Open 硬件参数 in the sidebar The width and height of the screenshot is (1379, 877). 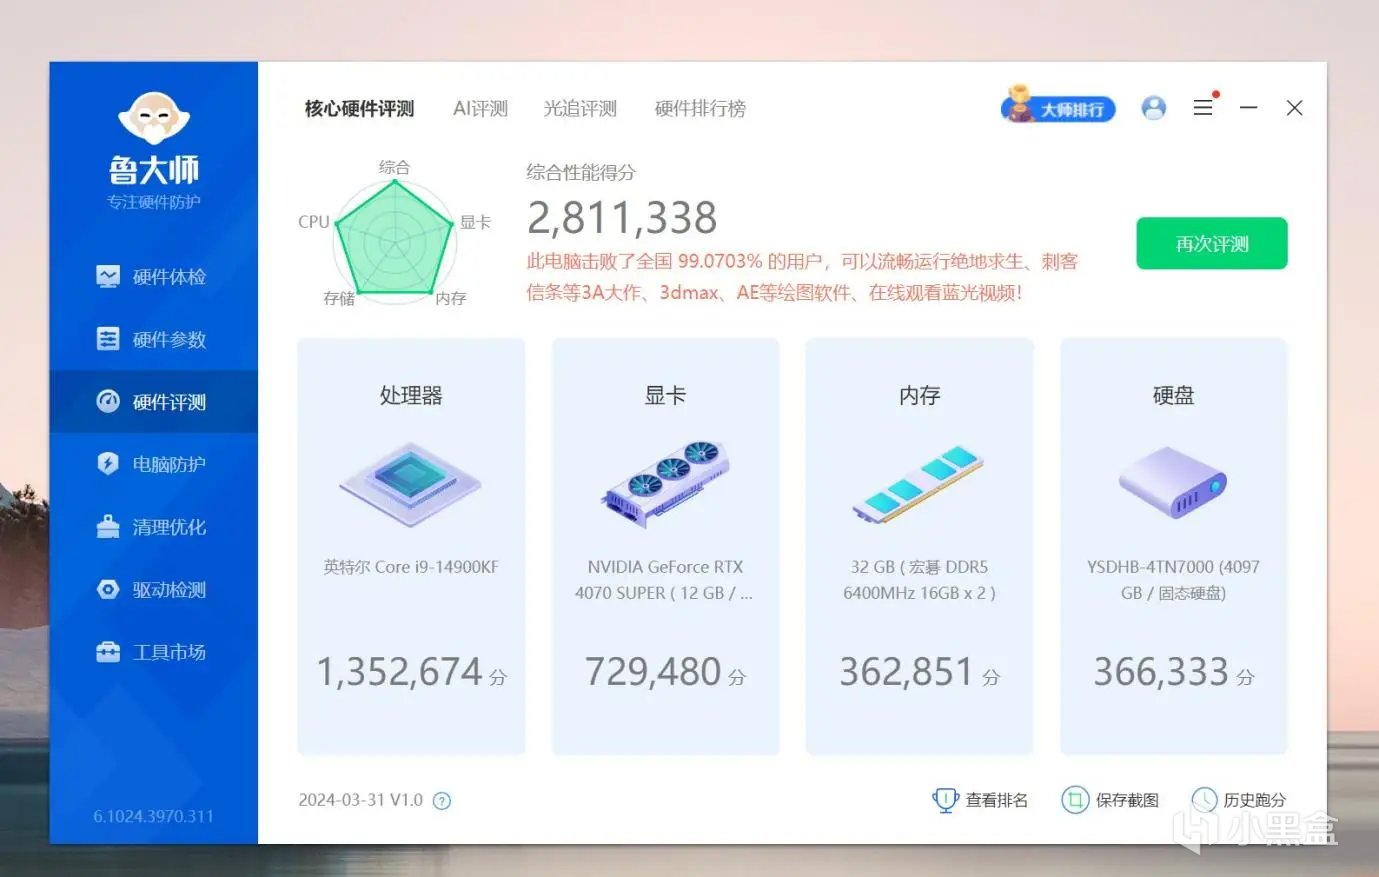(153, 339)
